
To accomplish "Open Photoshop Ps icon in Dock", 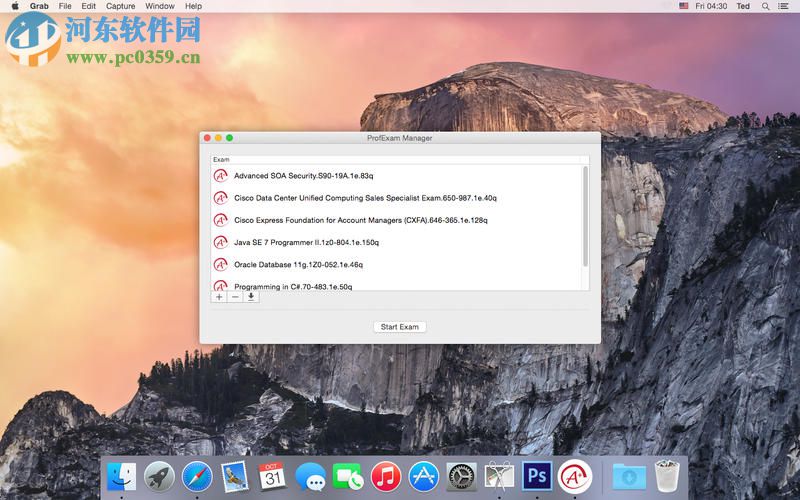I will 537,476.
